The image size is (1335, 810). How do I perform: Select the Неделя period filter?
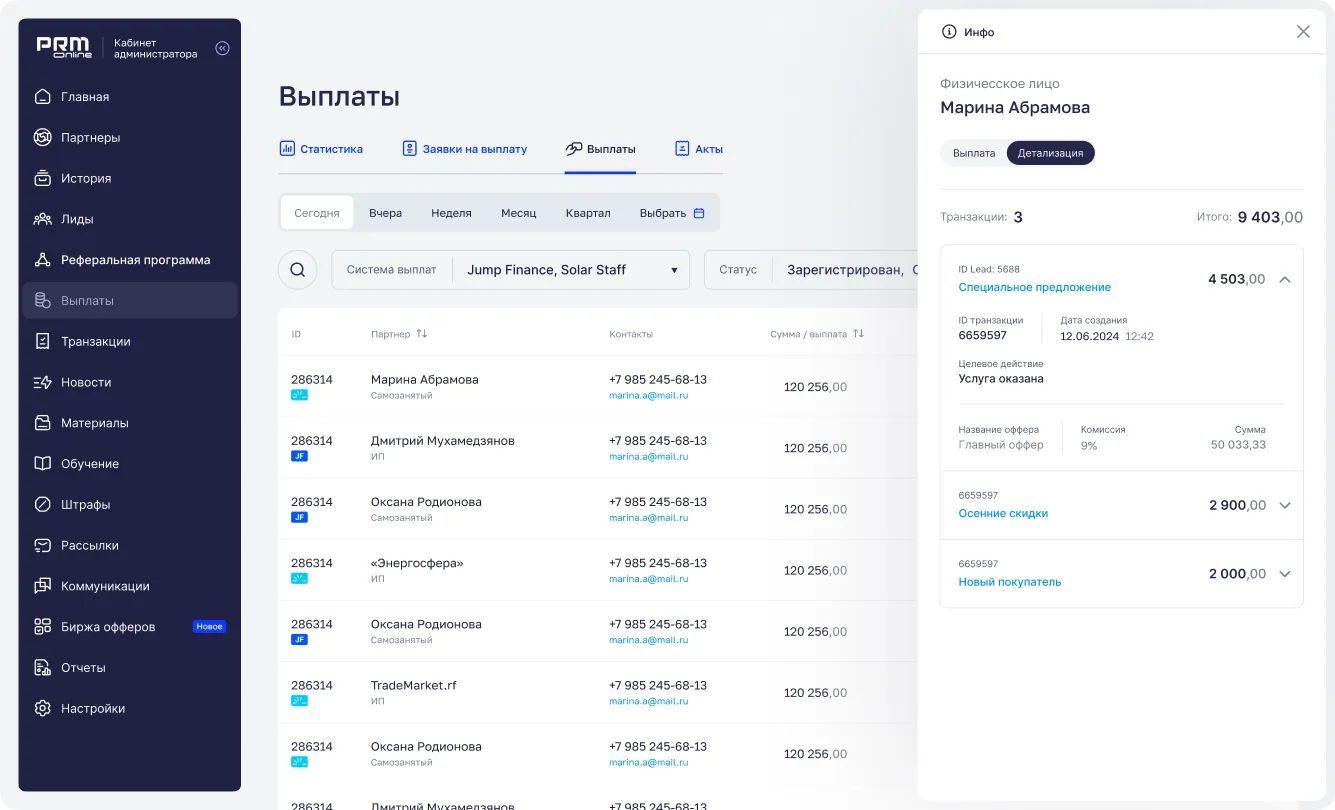coord(451,213)
